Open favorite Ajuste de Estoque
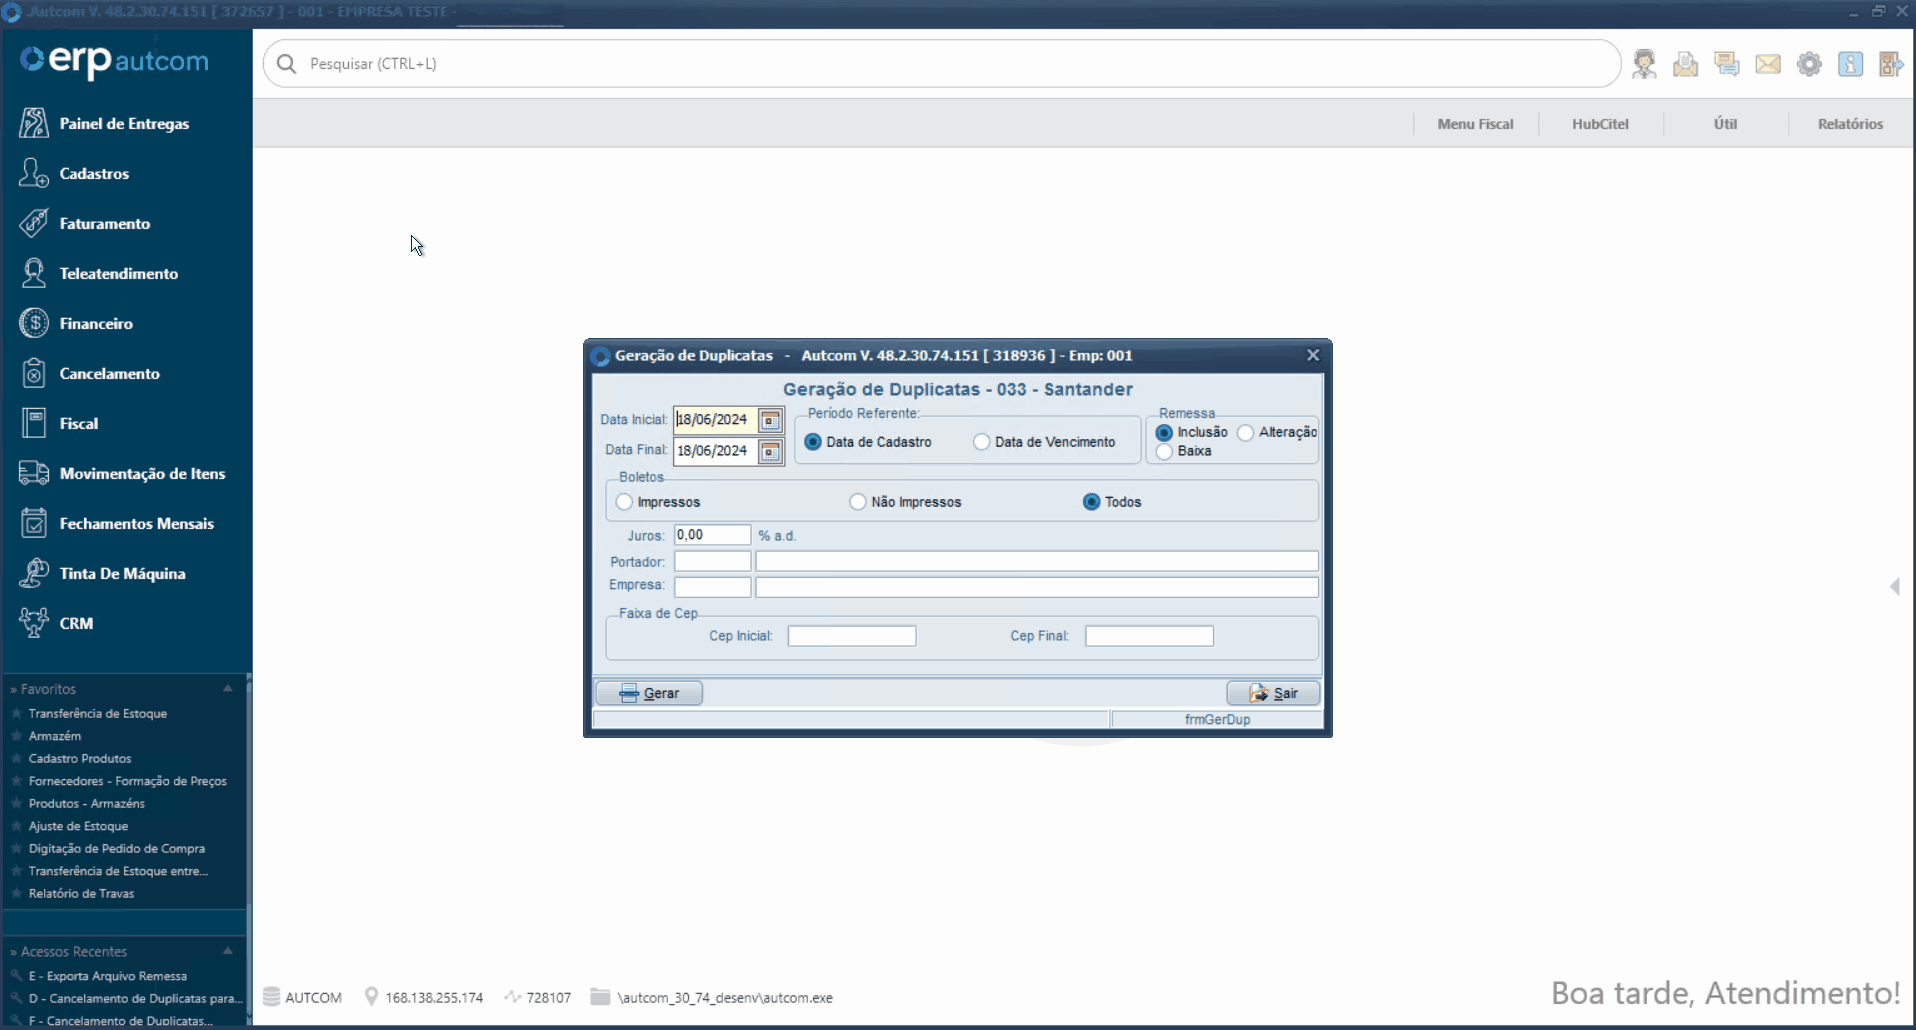 (x=78, y=826)
